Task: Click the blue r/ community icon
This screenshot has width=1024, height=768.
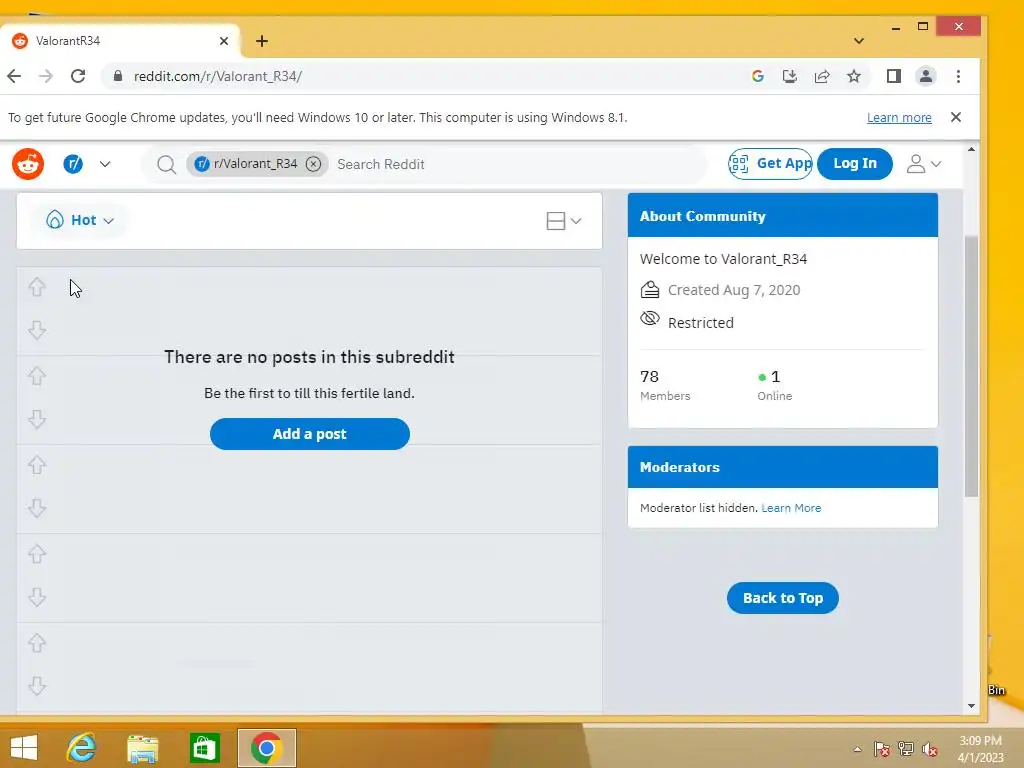Action: click(x=73, y=164)
